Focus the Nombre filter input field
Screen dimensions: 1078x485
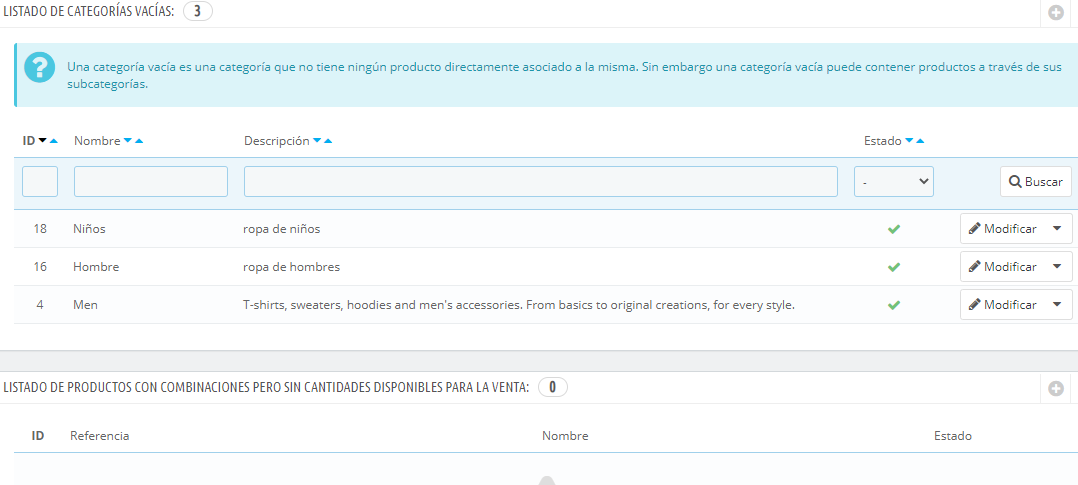click(151, 182)
